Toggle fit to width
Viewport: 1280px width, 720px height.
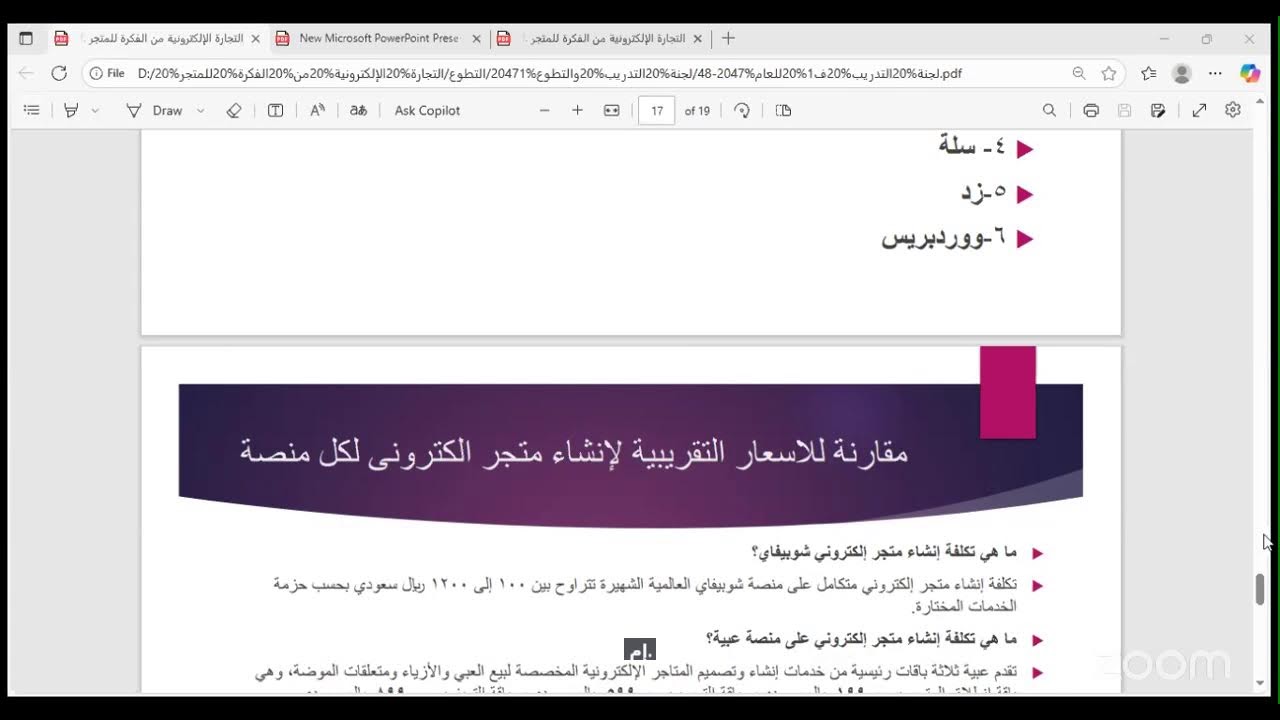[611, 110]
